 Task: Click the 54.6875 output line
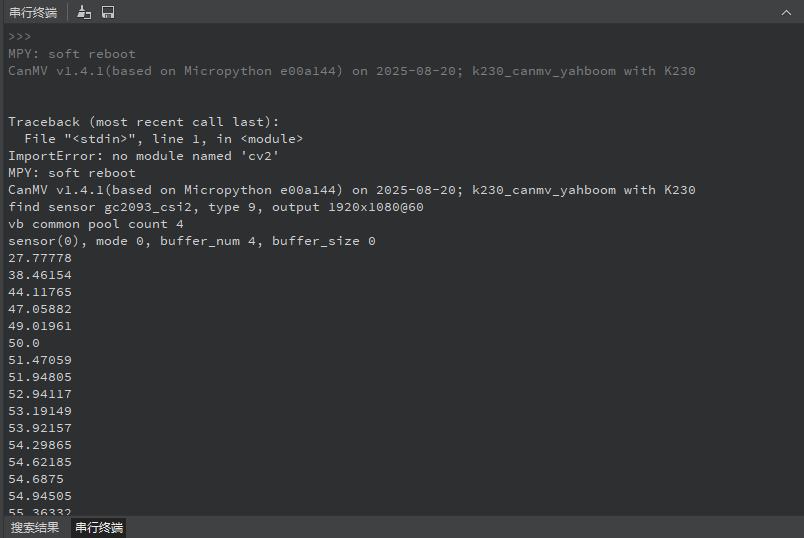tap(36, 479)
